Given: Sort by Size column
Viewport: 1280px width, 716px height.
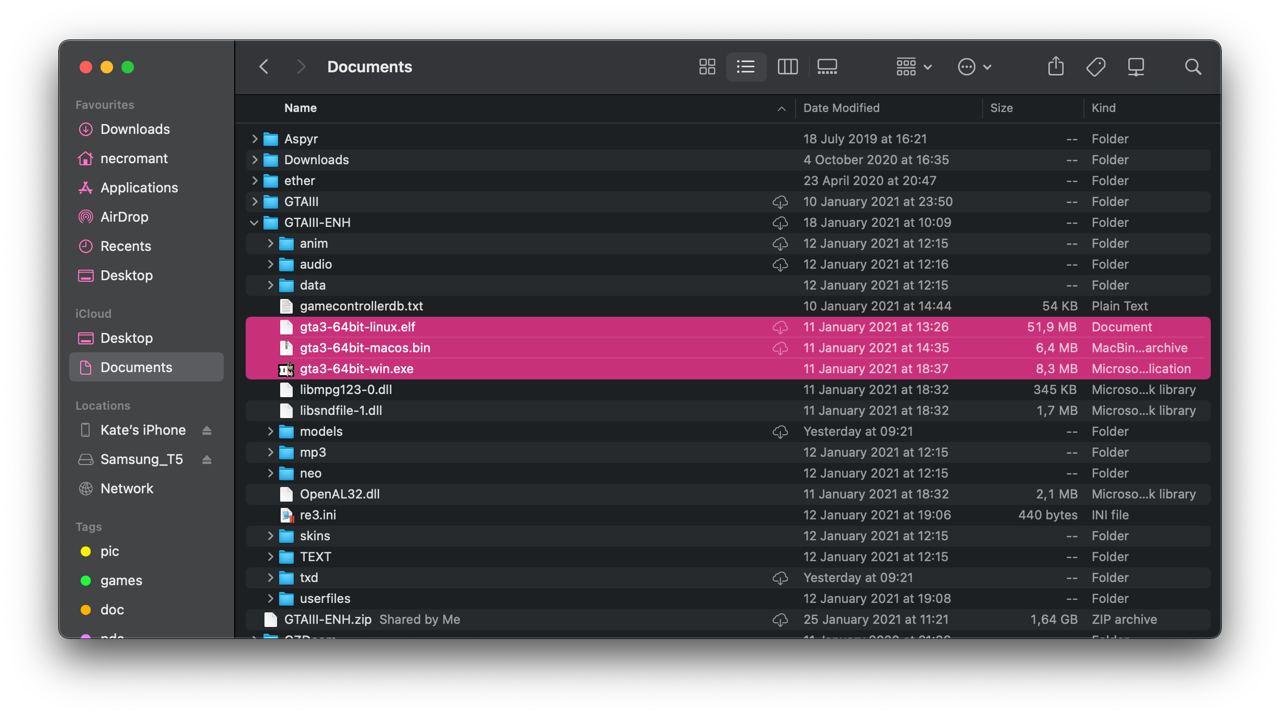Looking at the screenshot, I should [1001, 108].
